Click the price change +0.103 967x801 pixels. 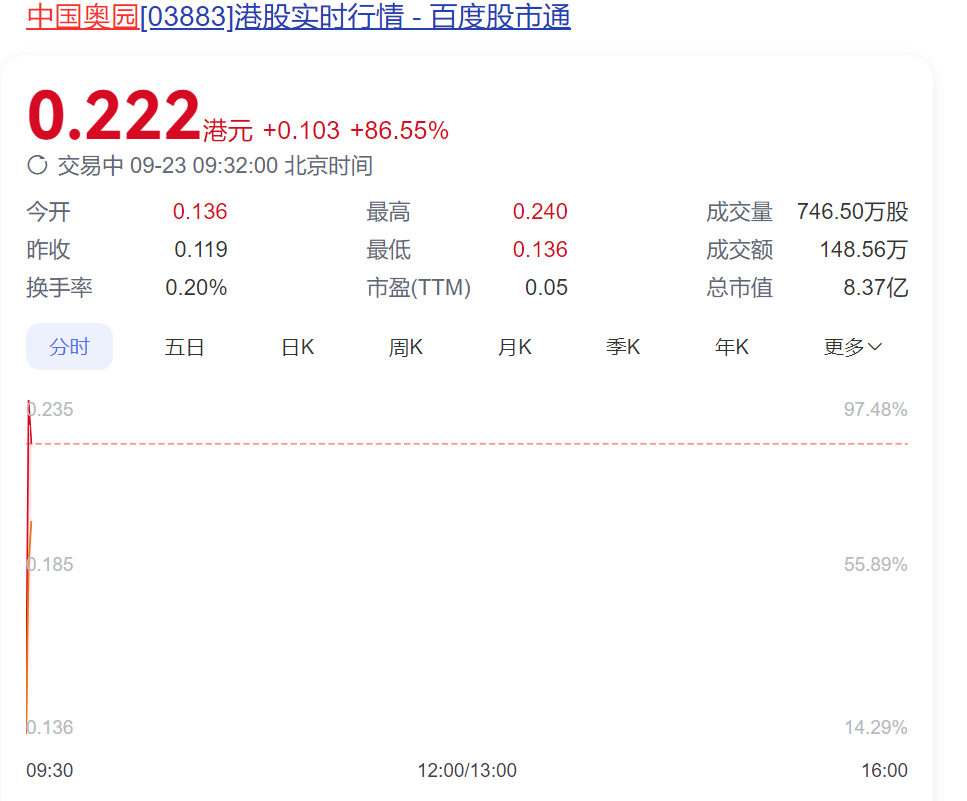(301, 131)
